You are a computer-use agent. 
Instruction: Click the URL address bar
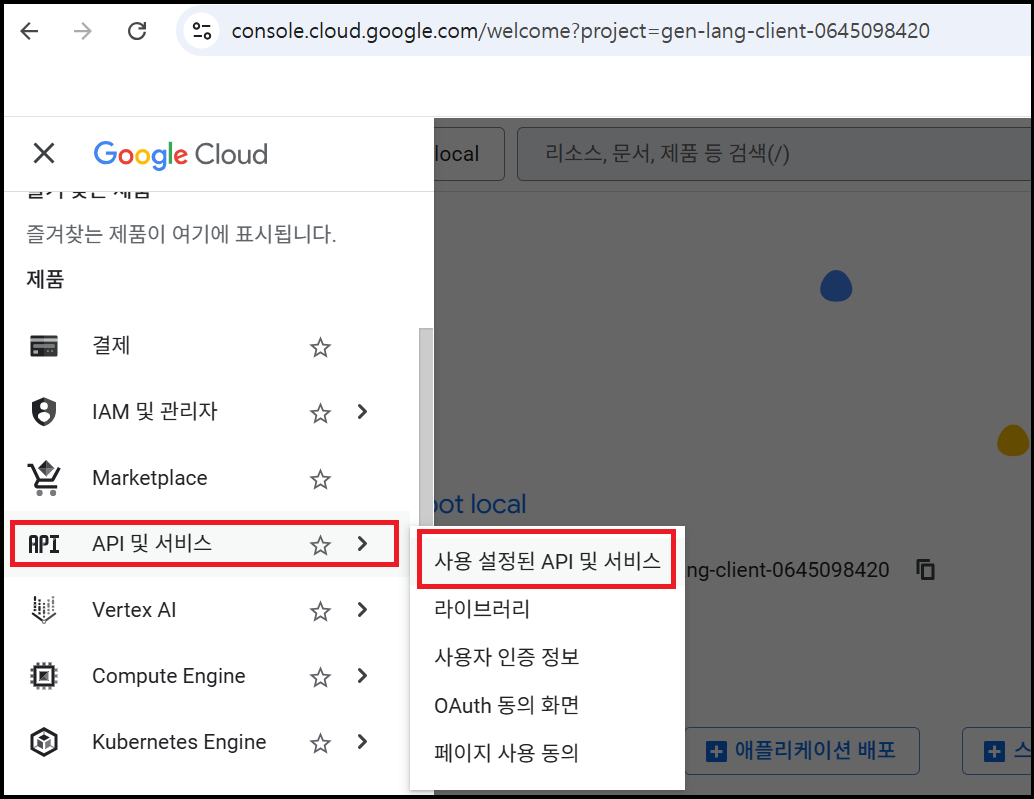580,31
